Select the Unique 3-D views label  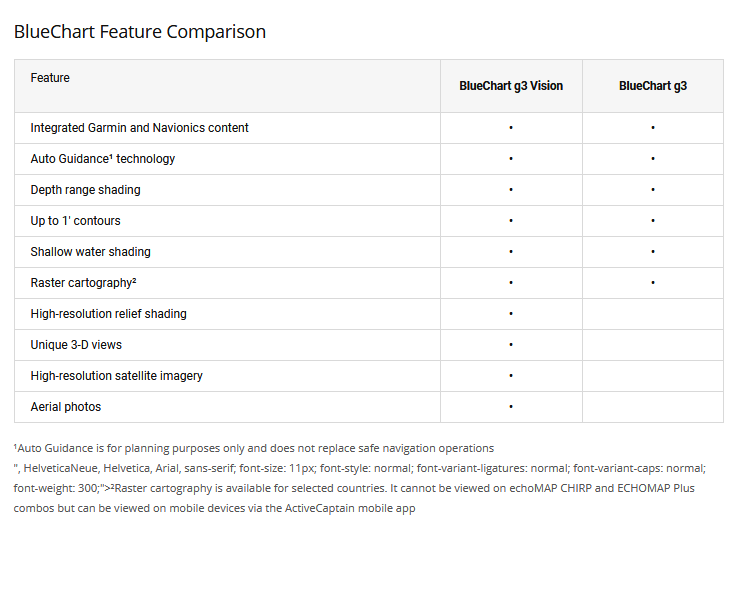tap(76, 345)
